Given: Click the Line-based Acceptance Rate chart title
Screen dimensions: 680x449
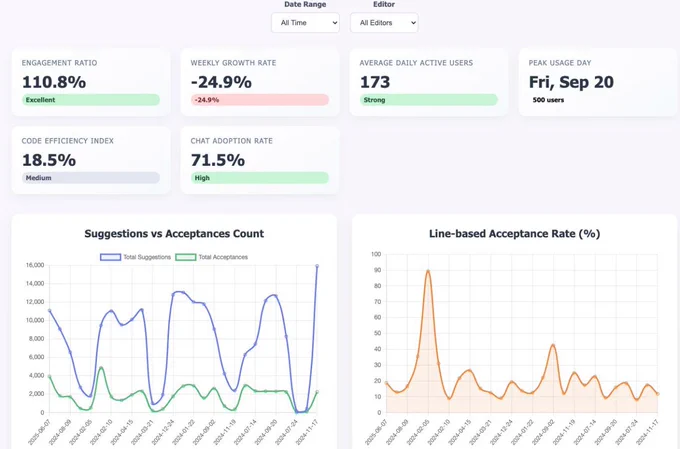Looking at the screenshot, I should 514,234.
